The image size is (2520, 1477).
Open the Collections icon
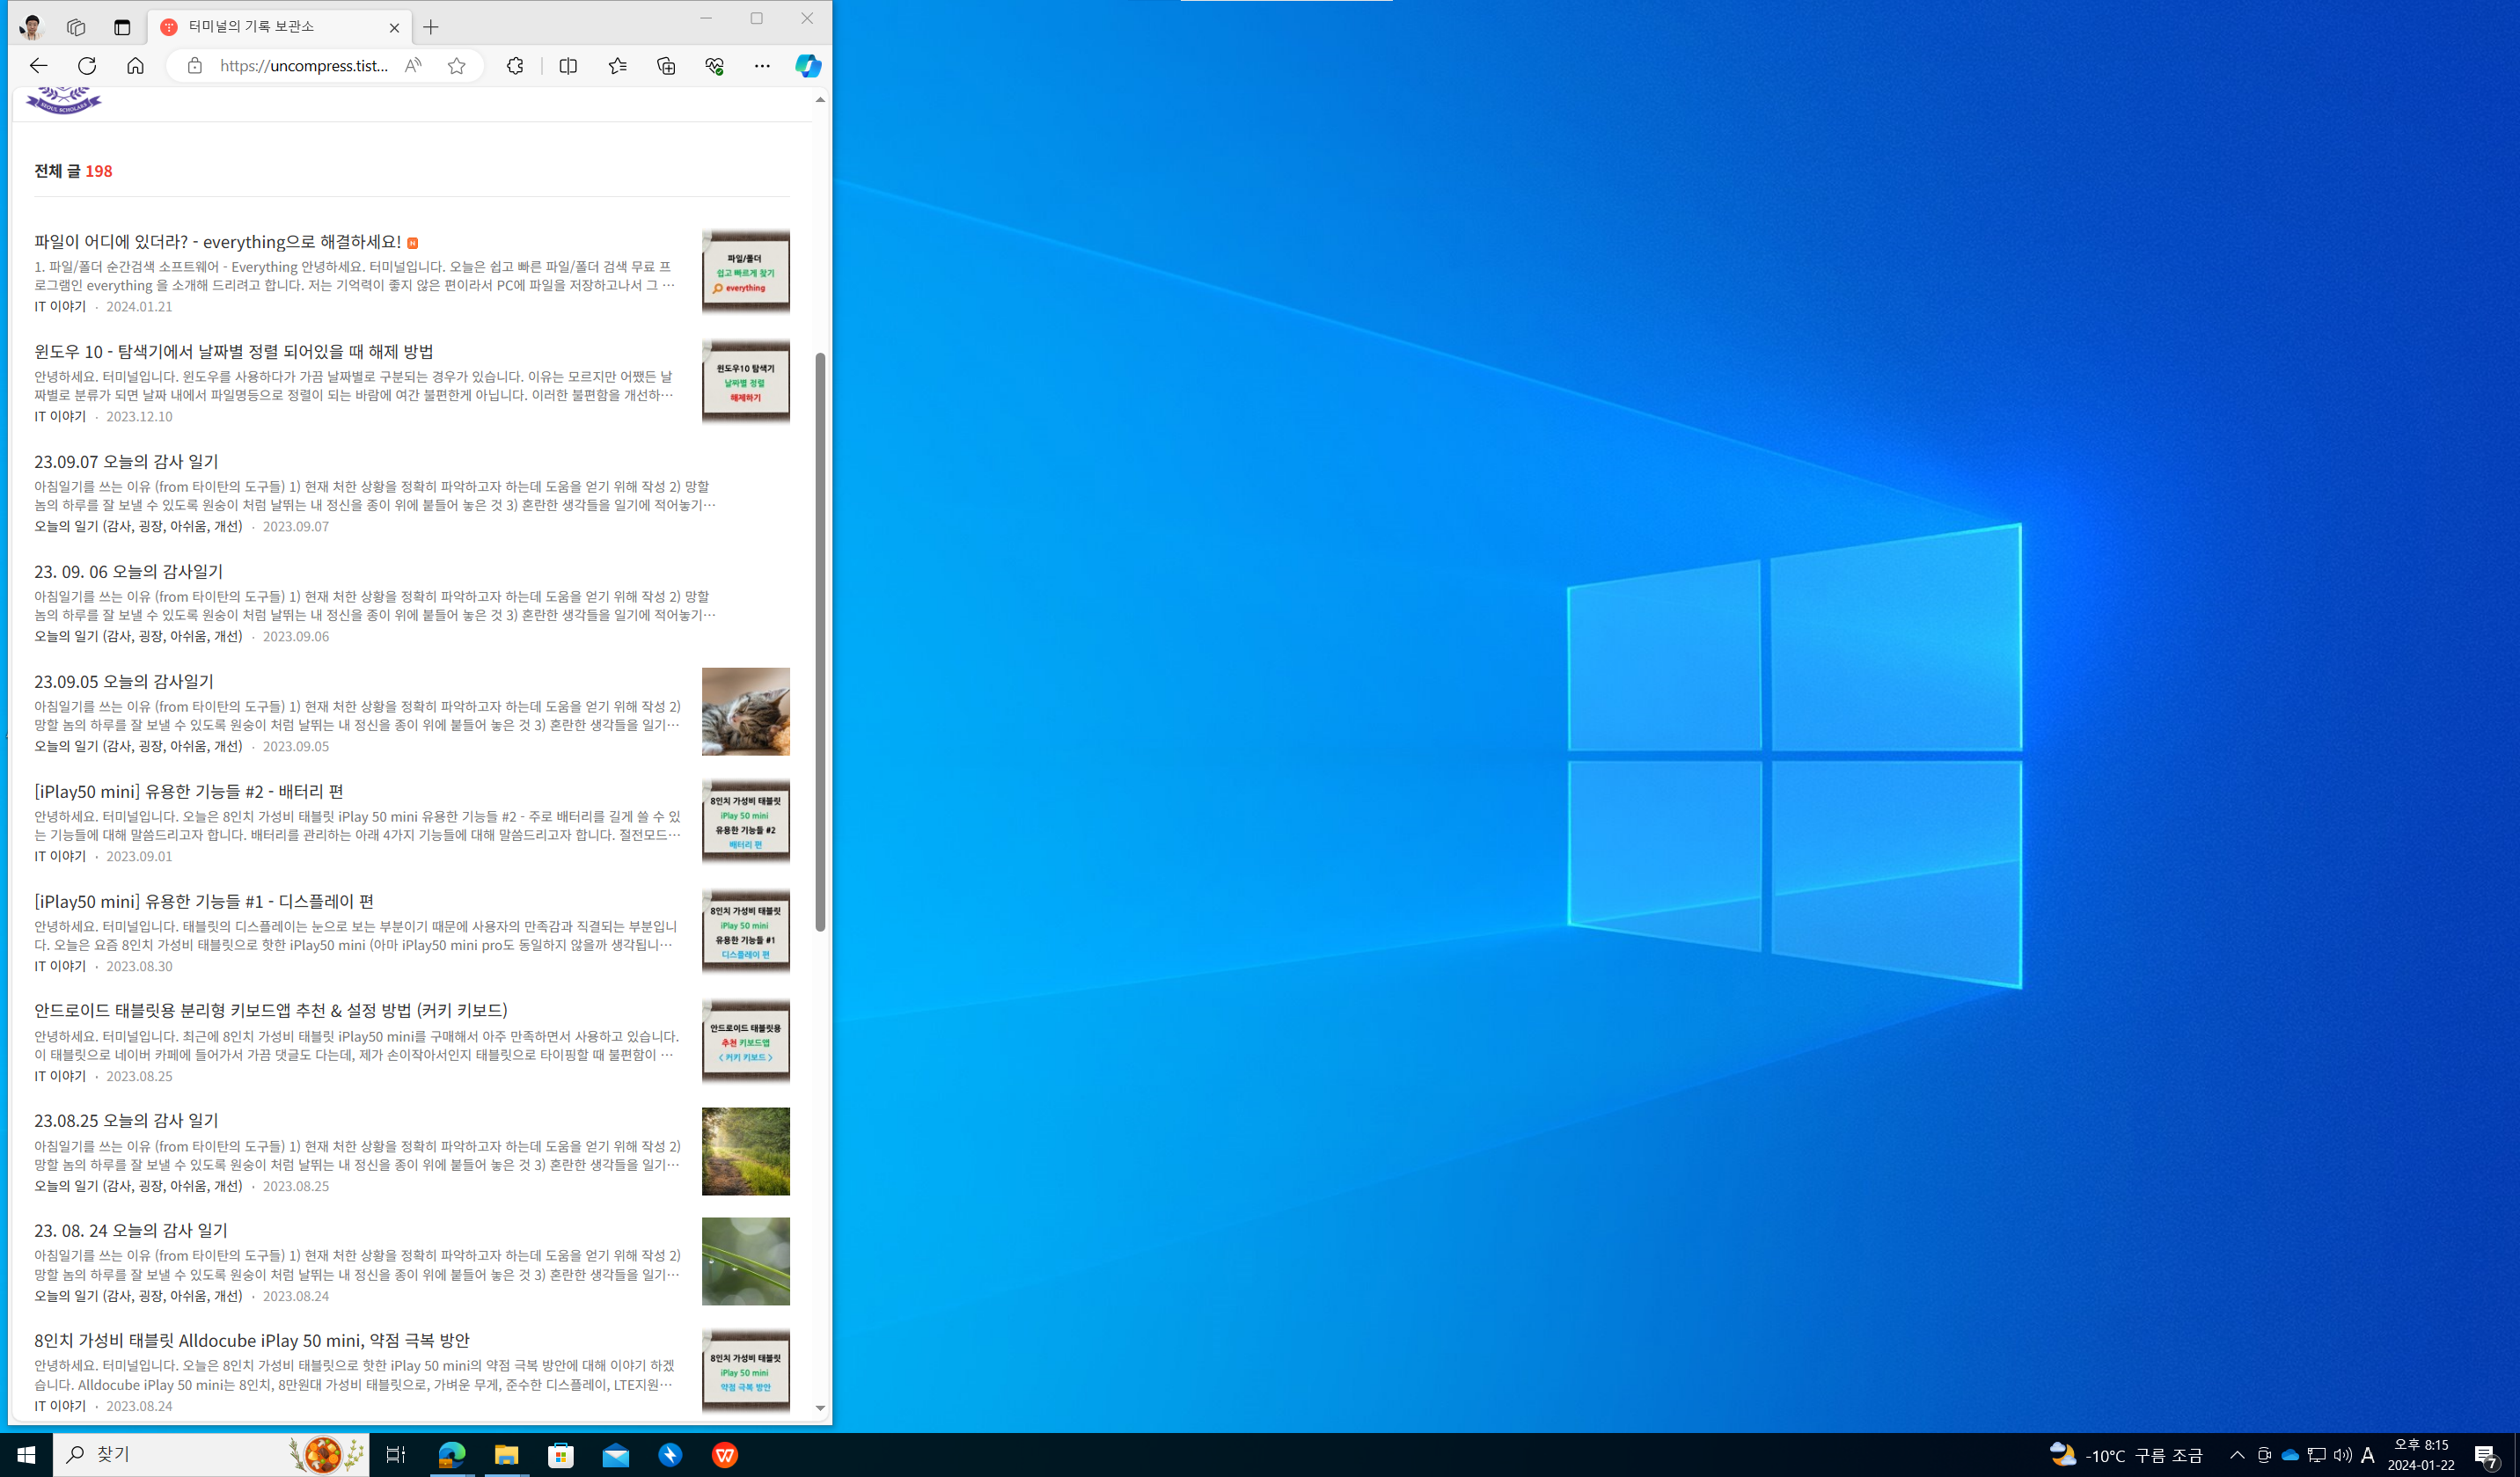[x=666, y=66]
